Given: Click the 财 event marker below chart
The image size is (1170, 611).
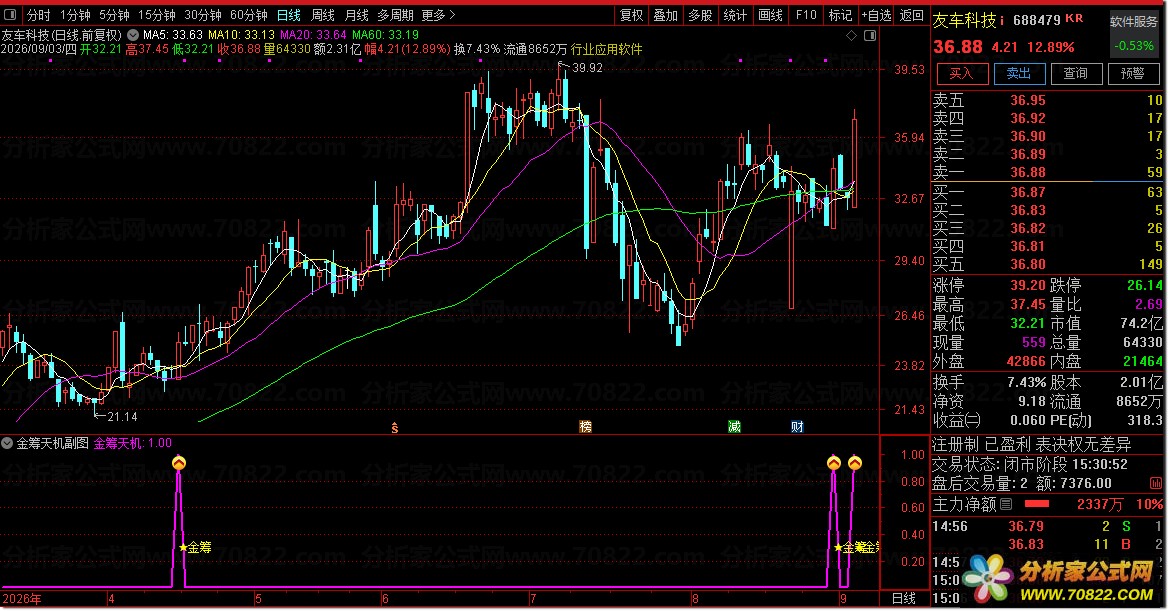Looking at the screenshot, I should pos(797,427).
